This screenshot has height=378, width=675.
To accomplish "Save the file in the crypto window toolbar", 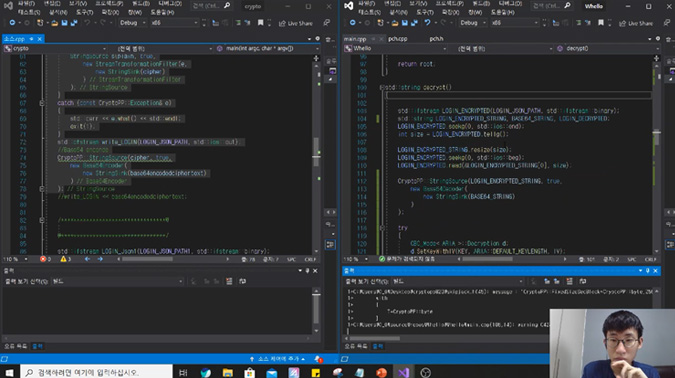I will pos(65,23).
